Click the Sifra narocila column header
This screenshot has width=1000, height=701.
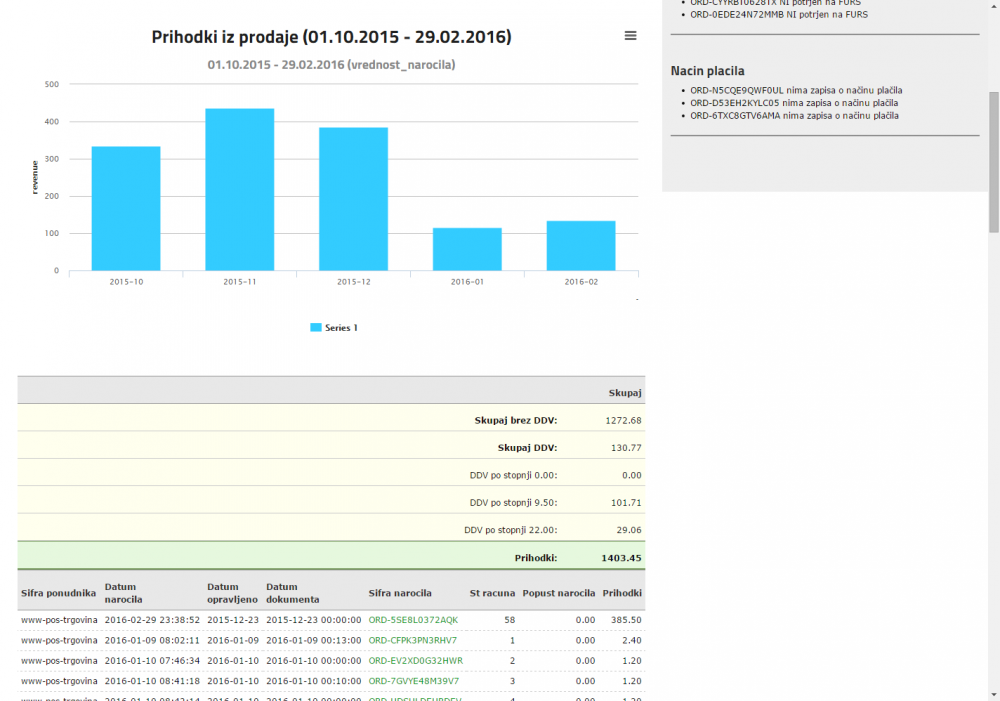400,593
